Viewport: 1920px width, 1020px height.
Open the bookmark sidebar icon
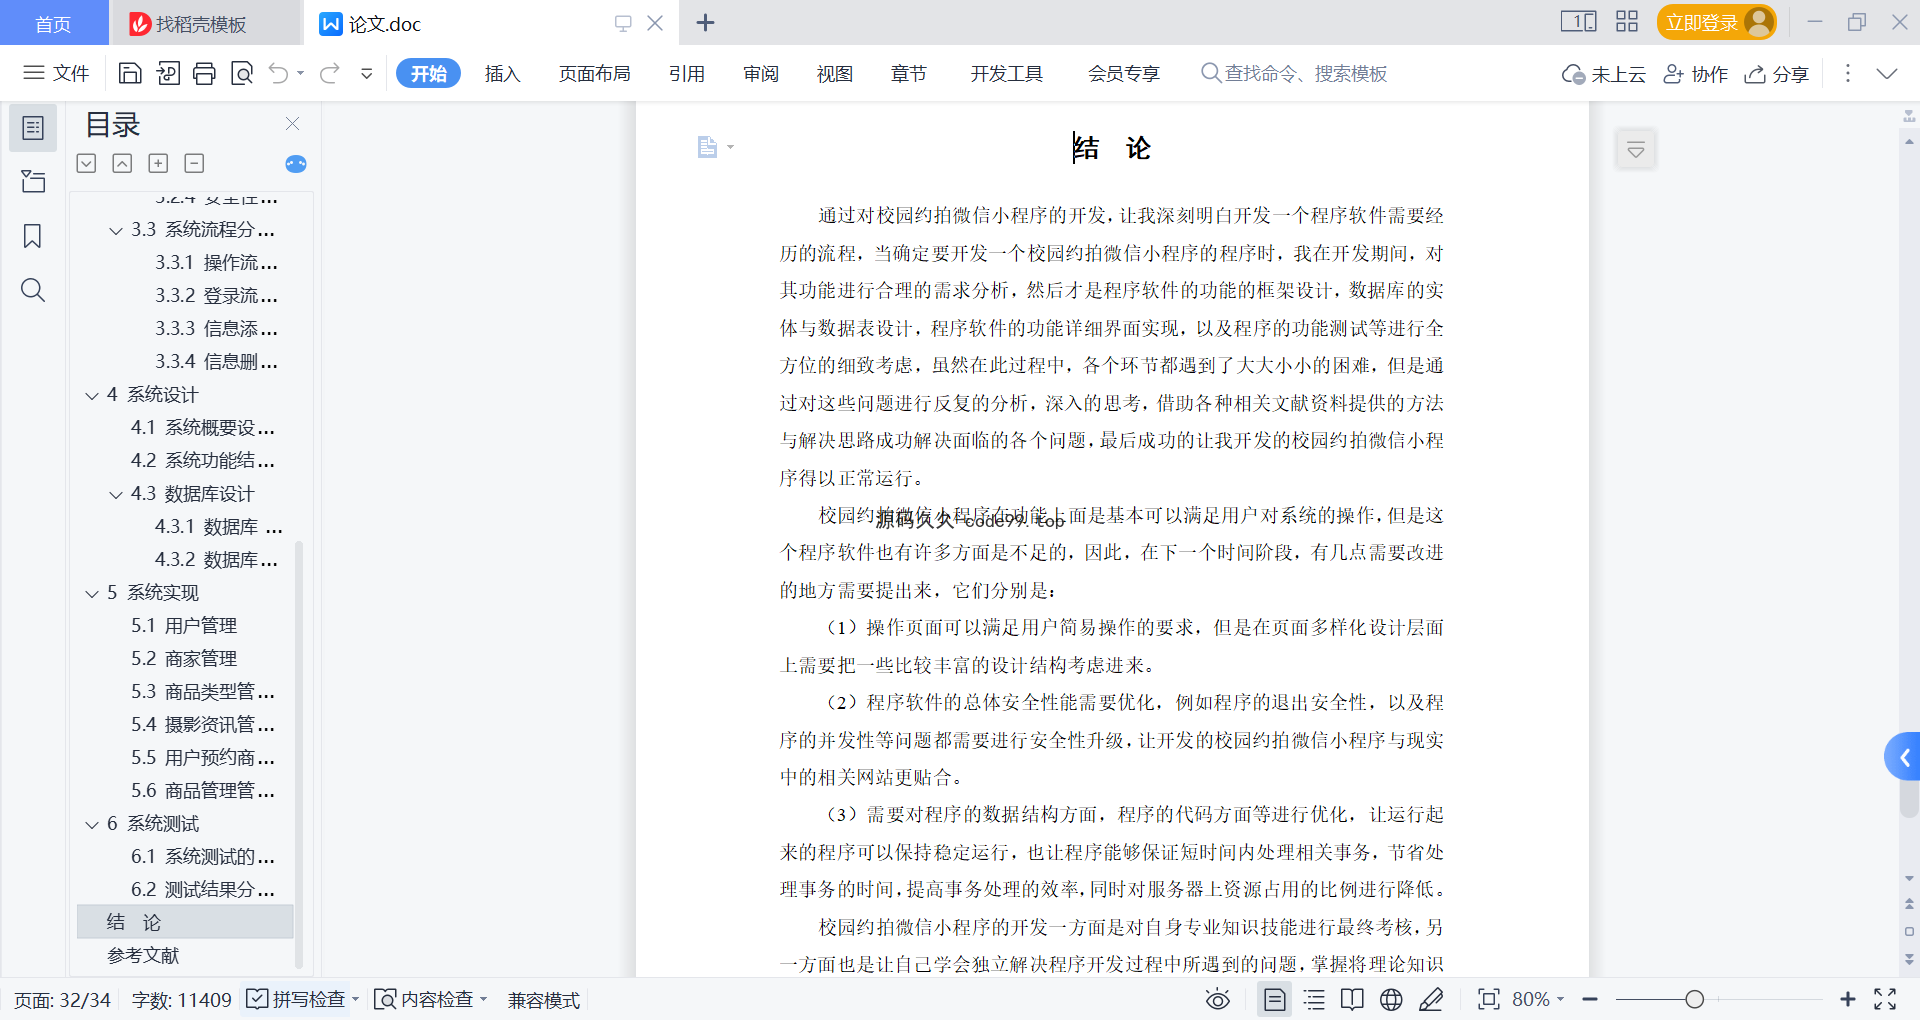click(33, 236)
